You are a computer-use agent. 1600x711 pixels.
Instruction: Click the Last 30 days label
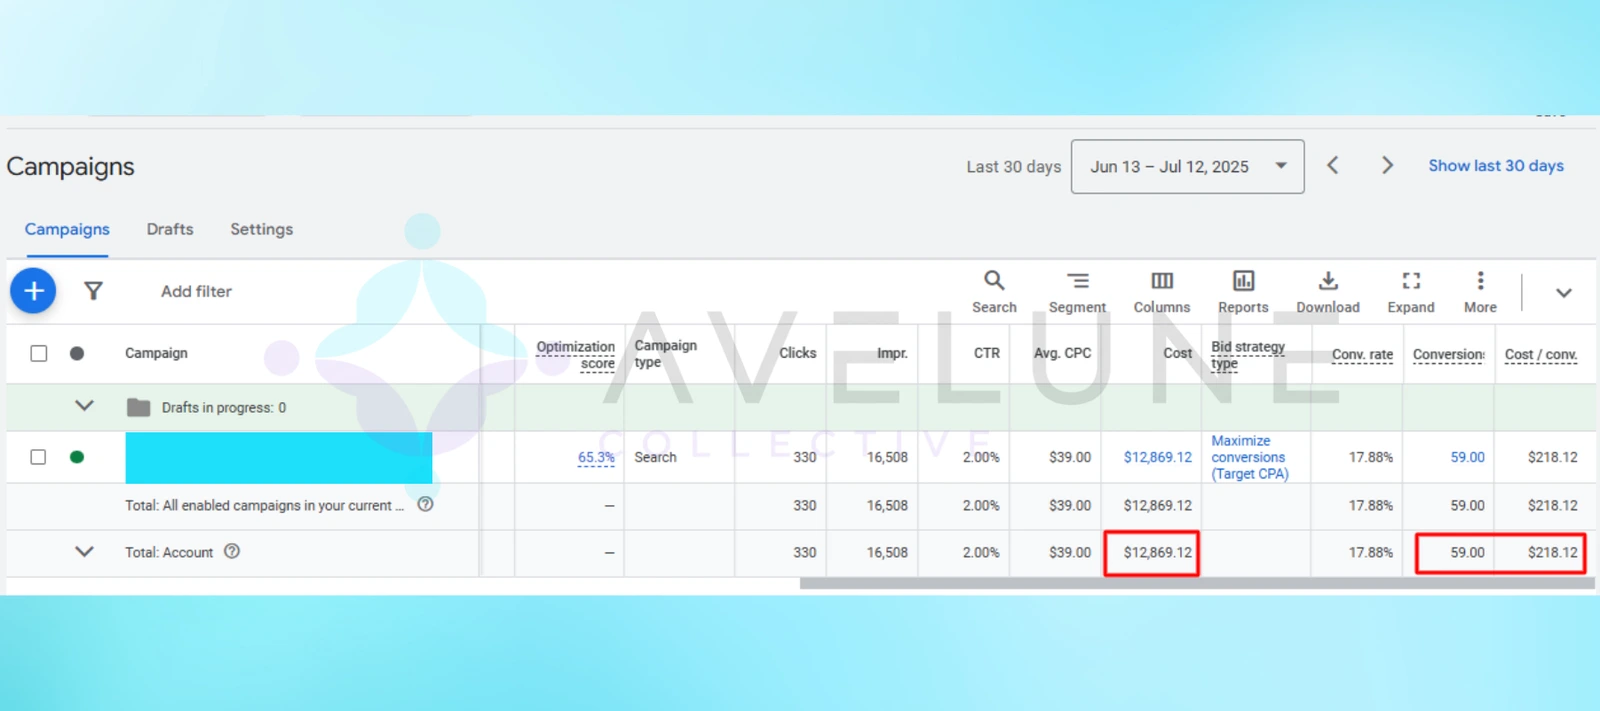click(x=1013, y=167)
